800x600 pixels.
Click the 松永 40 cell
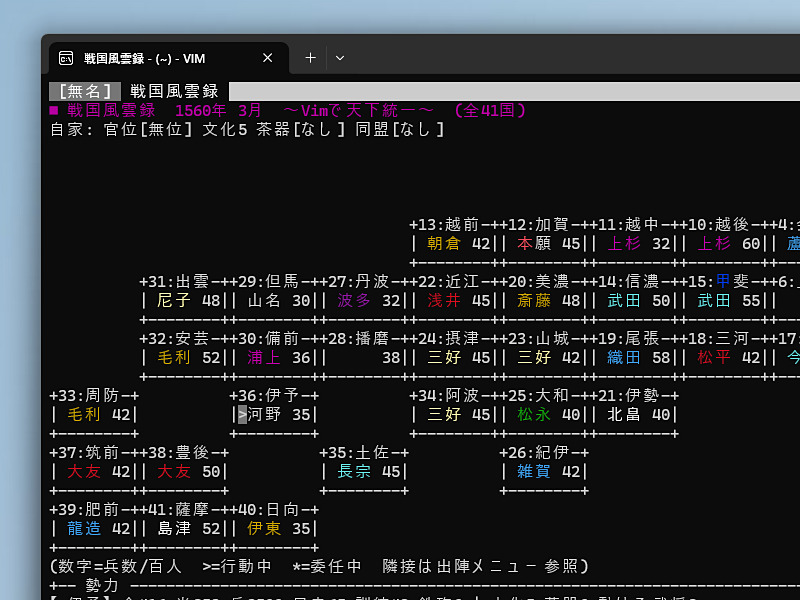(x=549, y=415)
